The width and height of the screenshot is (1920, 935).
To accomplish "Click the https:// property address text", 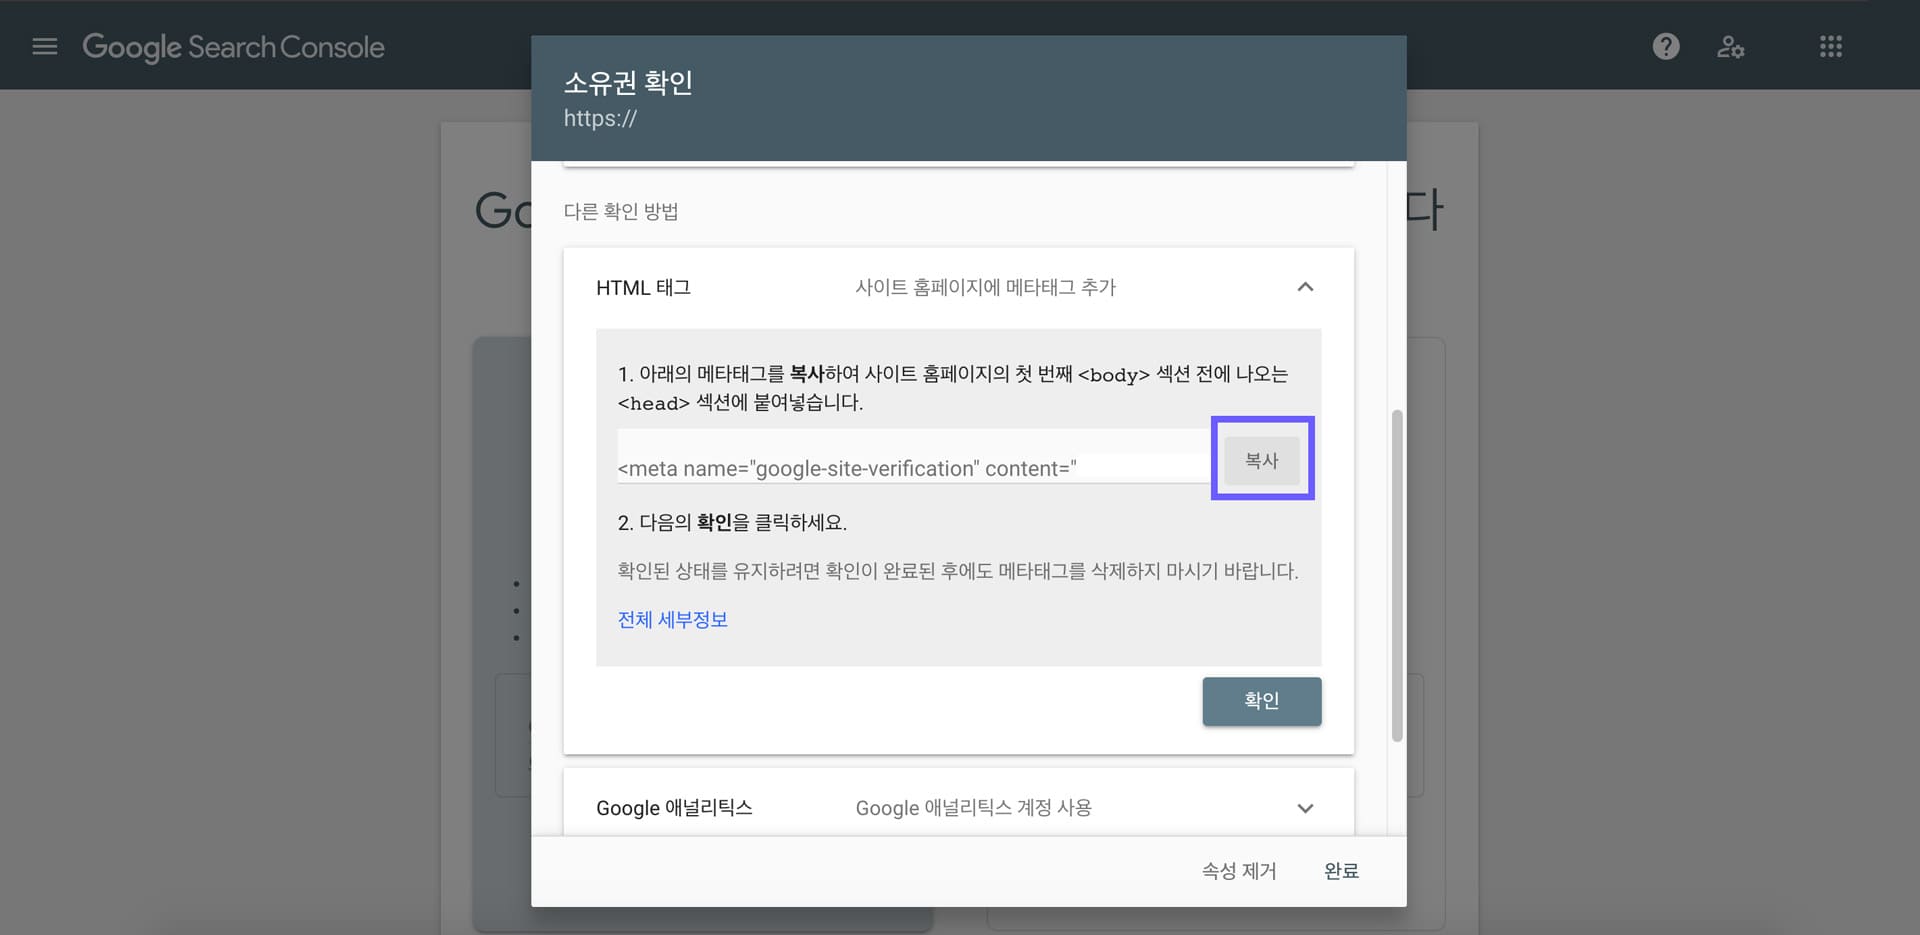I will pyautogui.click(x=600, y=118).
